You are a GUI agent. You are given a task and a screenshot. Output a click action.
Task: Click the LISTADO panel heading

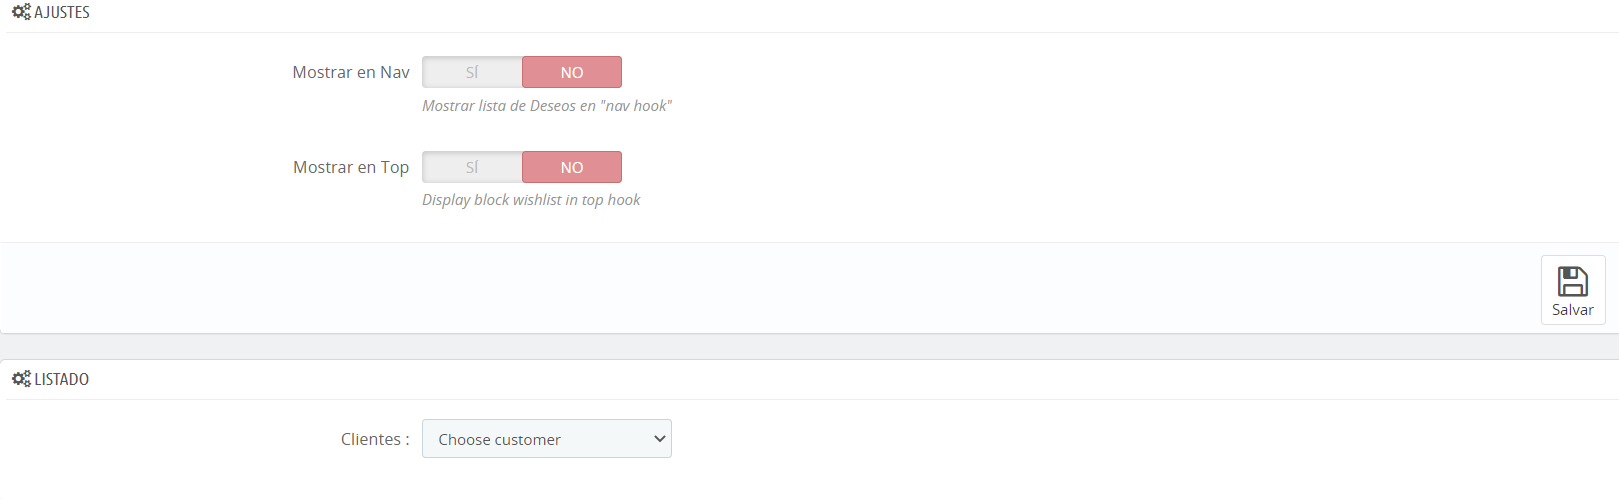click(62, 379)
